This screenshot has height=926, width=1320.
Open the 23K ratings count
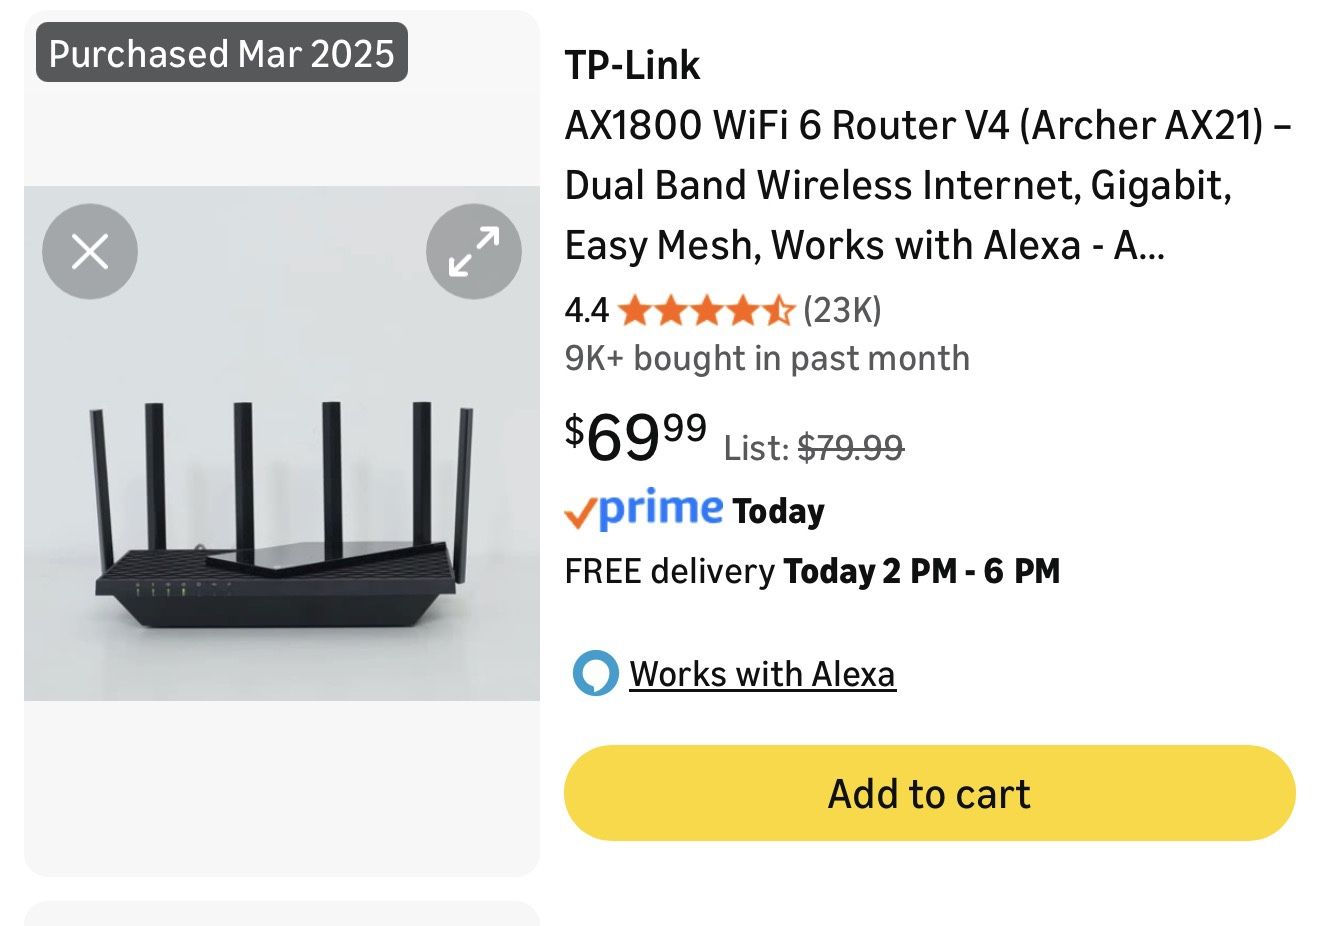[x=841, y=310]
